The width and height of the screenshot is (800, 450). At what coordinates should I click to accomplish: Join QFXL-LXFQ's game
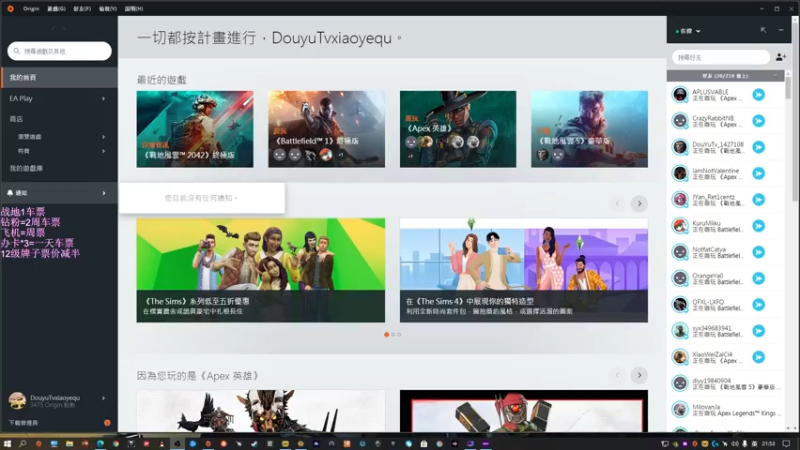759,305
